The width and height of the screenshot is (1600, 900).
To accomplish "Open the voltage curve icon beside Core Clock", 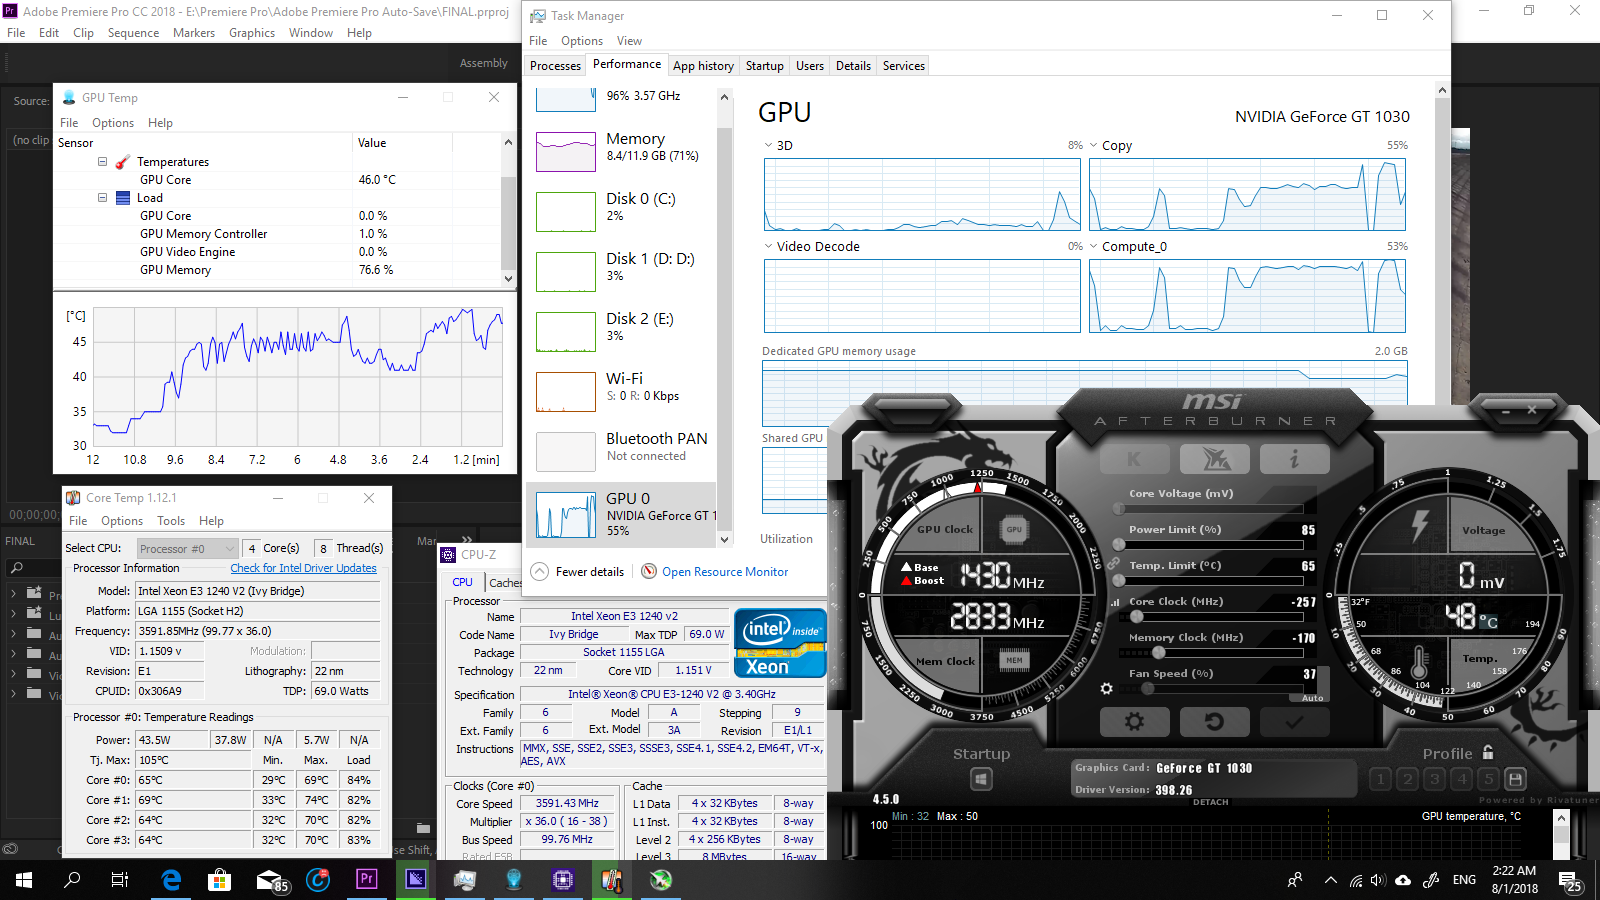I will coord(1115,602).
